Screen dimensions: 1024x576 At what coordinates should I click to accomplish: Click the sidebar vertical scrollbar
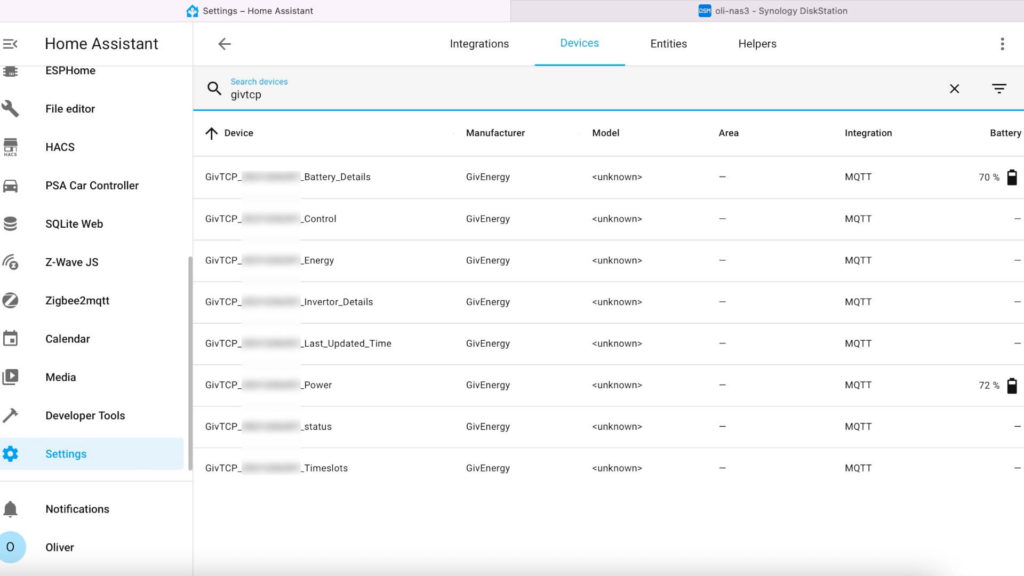[190, 362]
